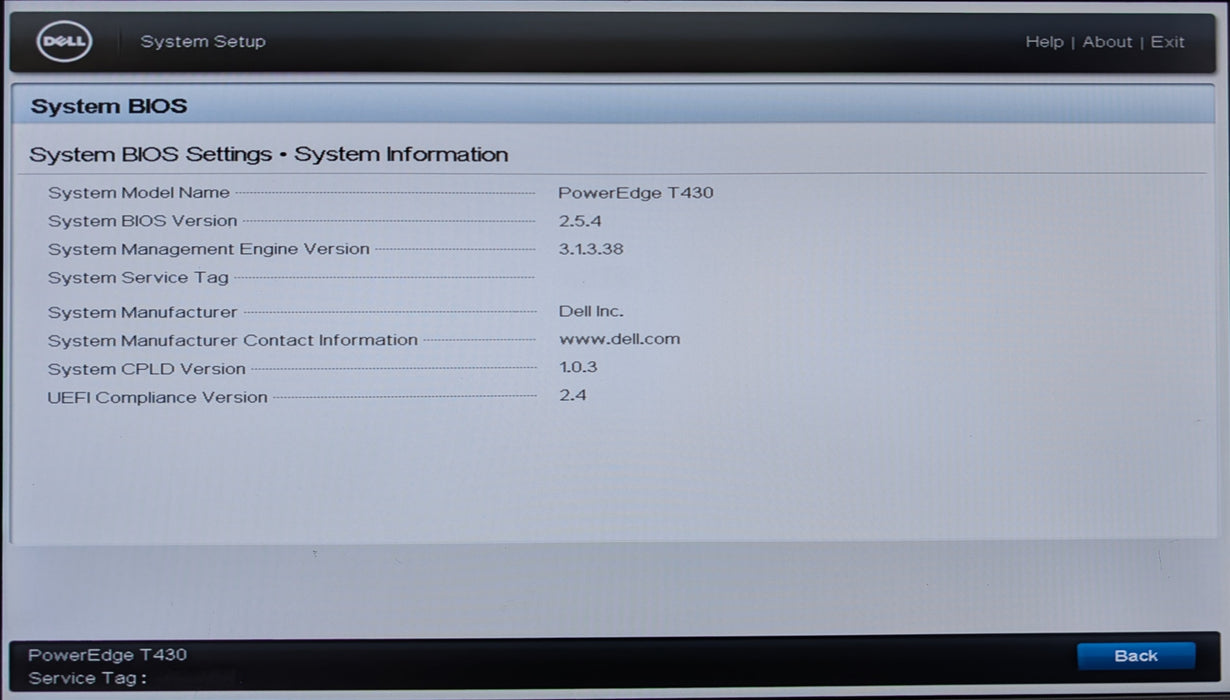Select the System BIOS Version label
The image size is (1230, 700).
click(143, 221)
